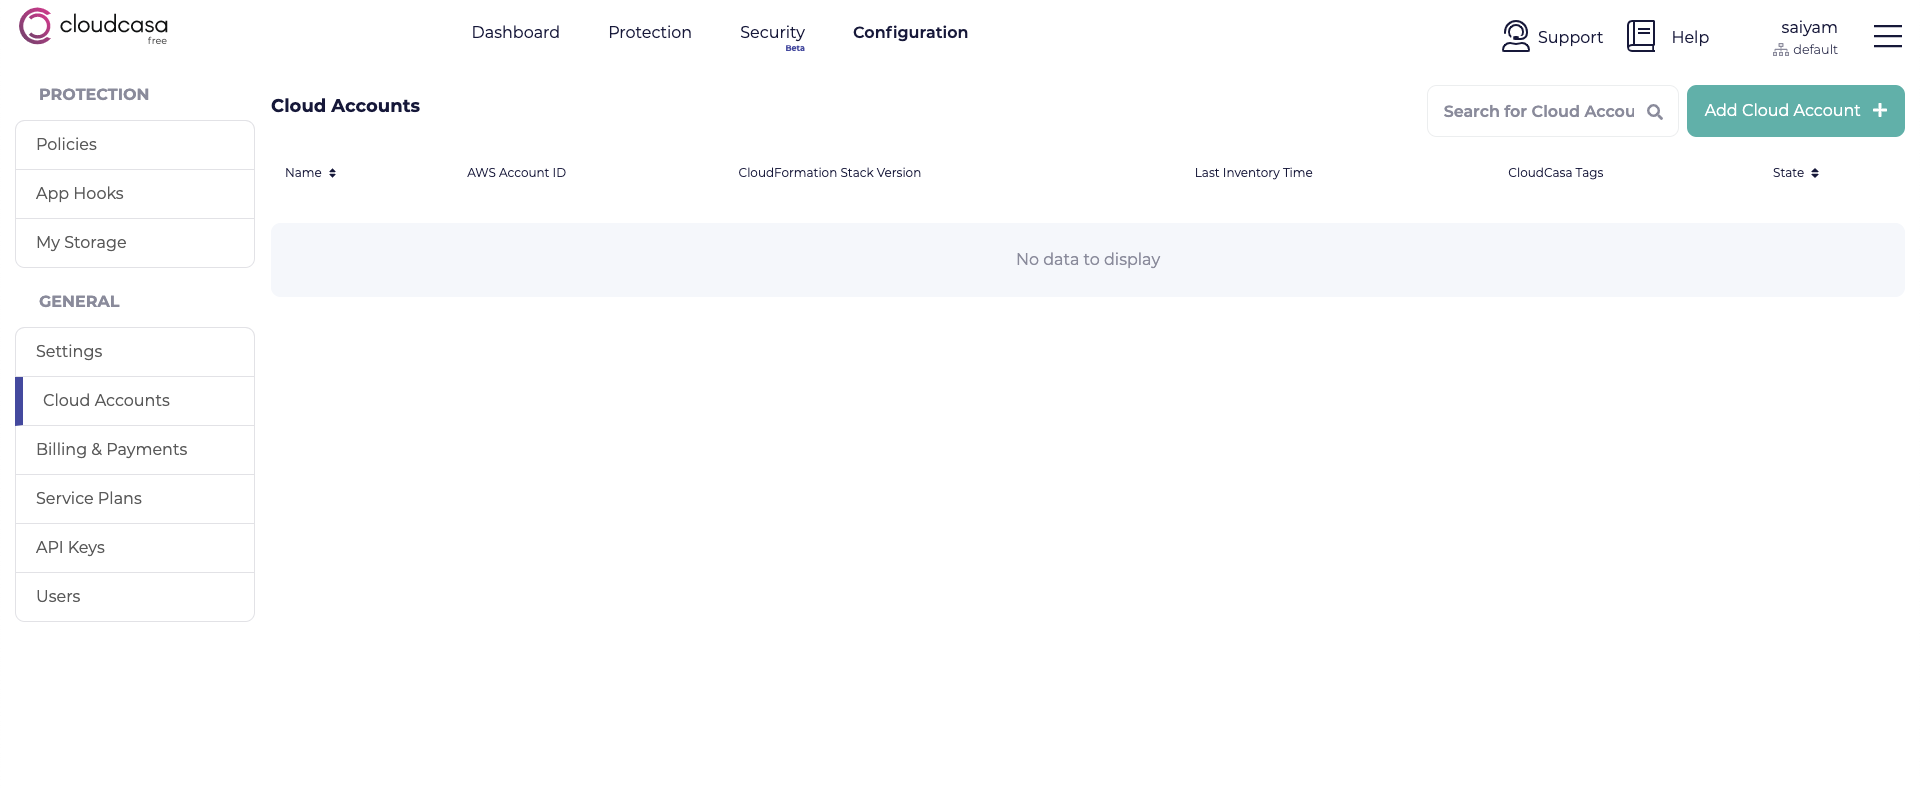Open the Help book icon
Image resolution: width=1920 pixels, height=788 pixels.
tap(1641, 36)
